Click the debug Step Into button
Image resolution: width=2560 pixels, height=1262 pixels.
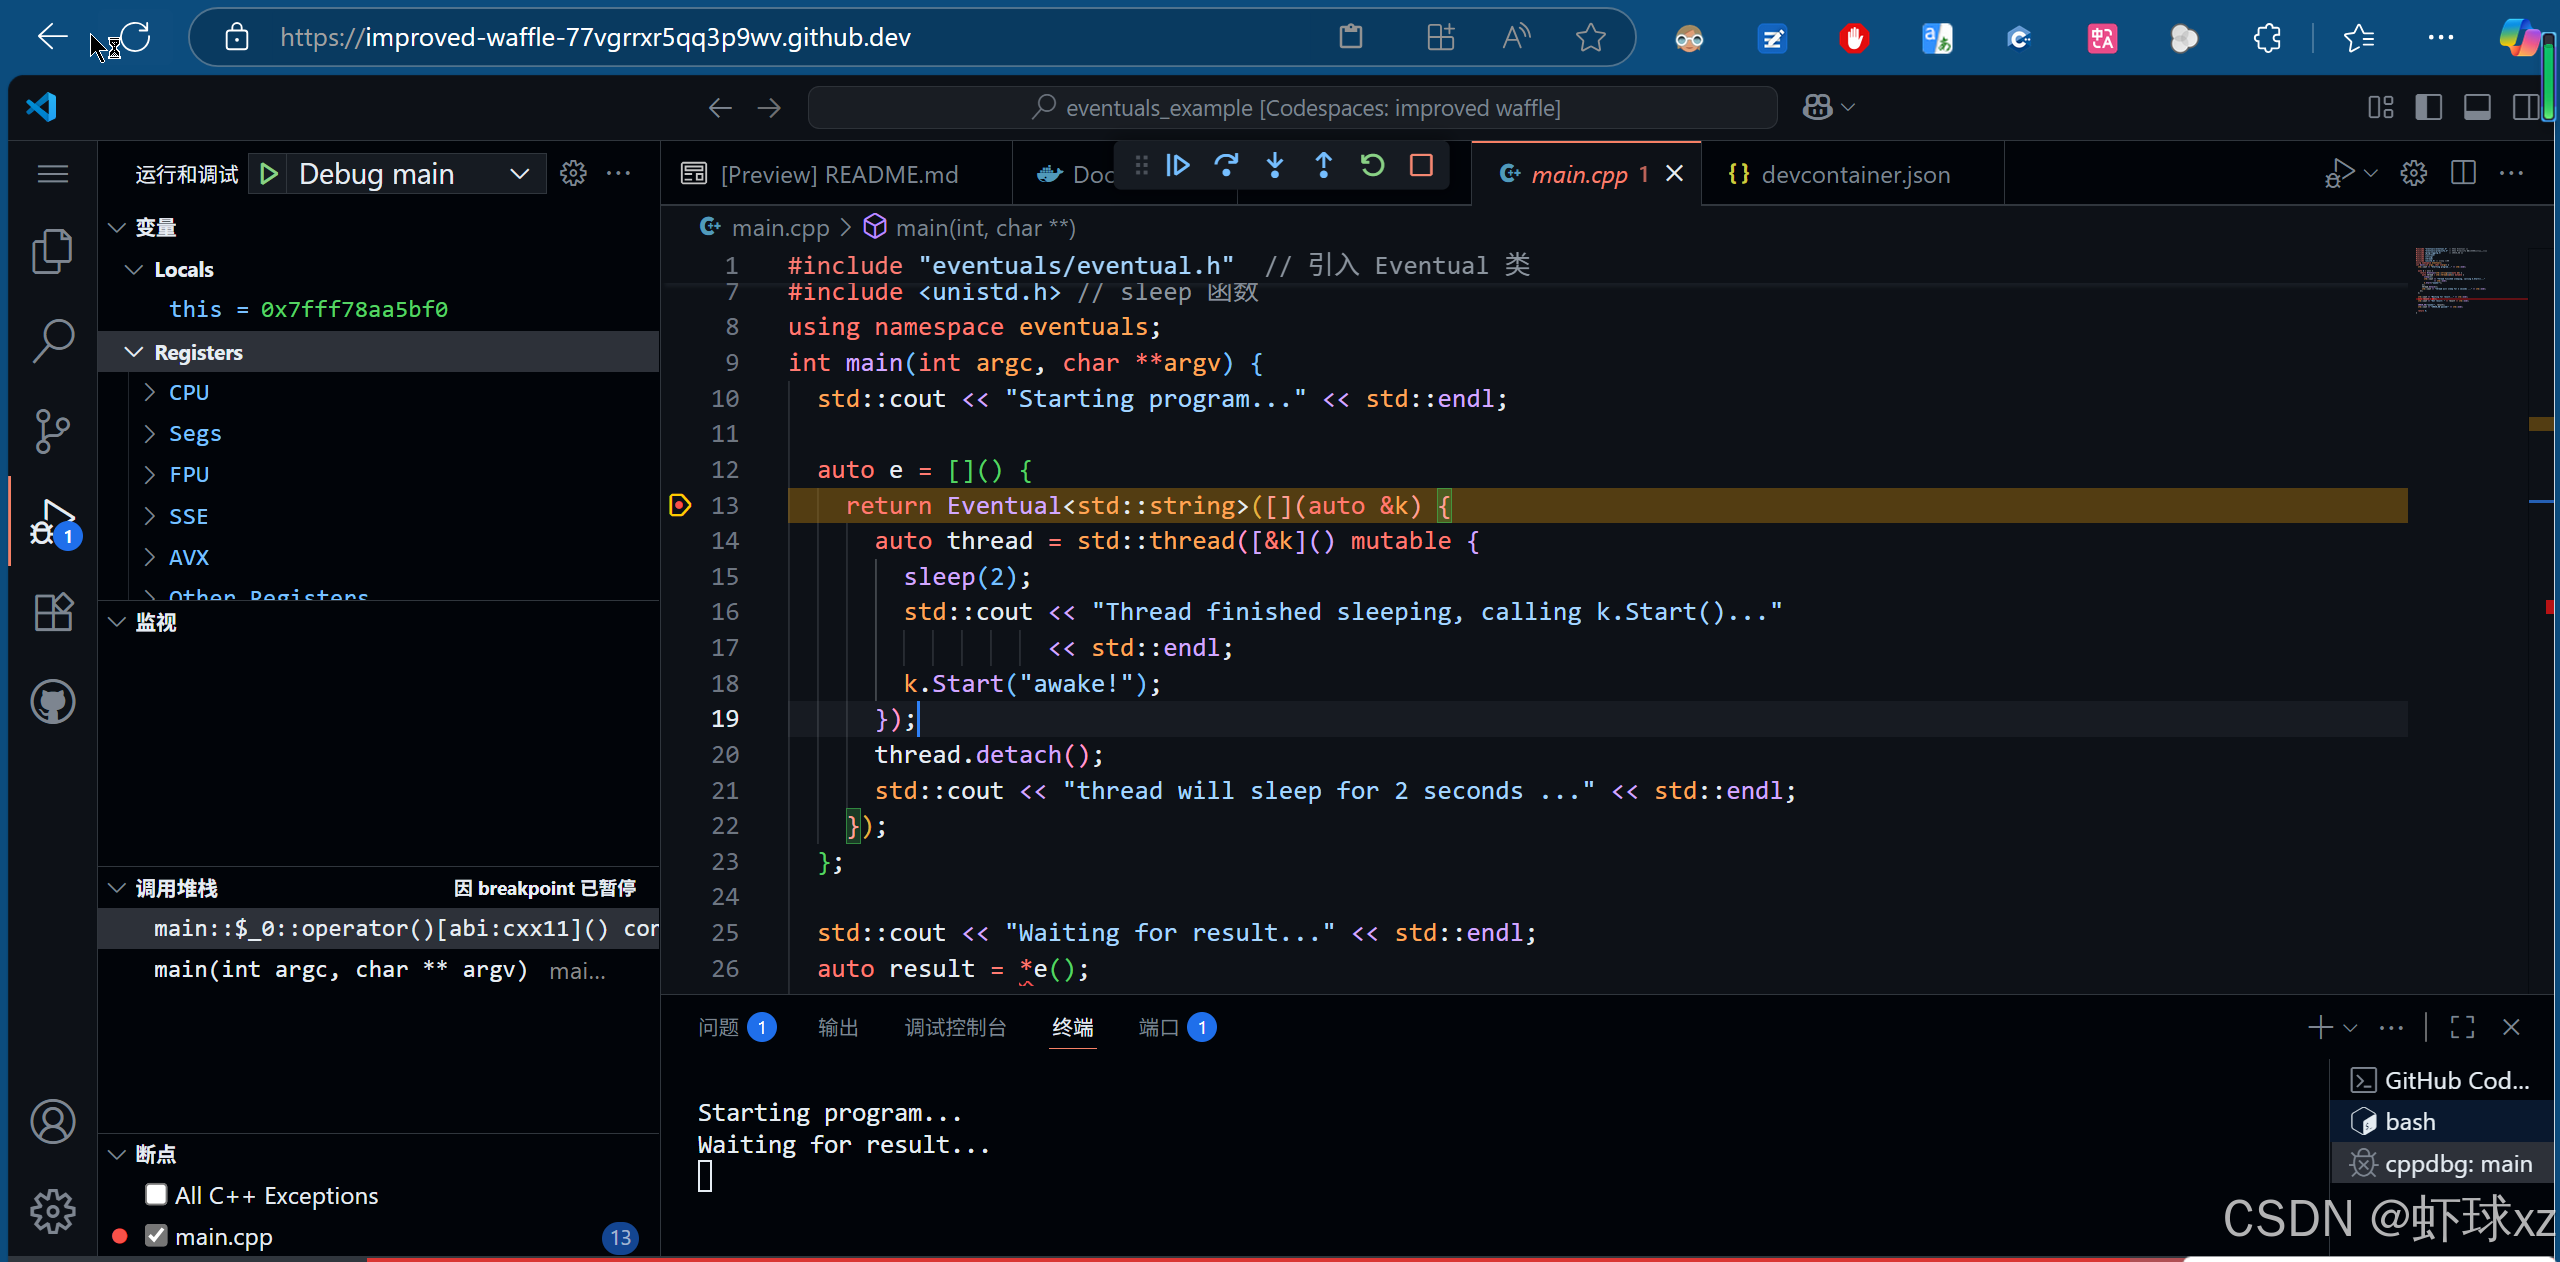1275,165
